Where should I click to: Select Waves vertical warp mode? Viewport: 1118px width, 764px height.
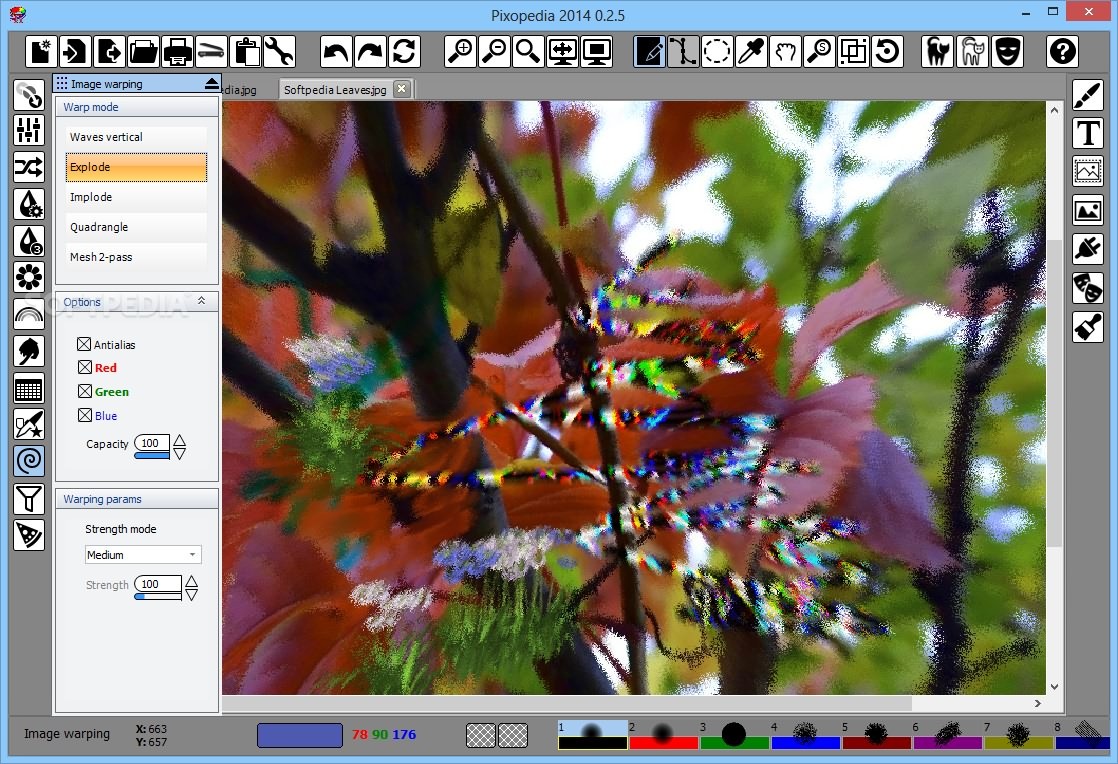(x=136, y=137)
